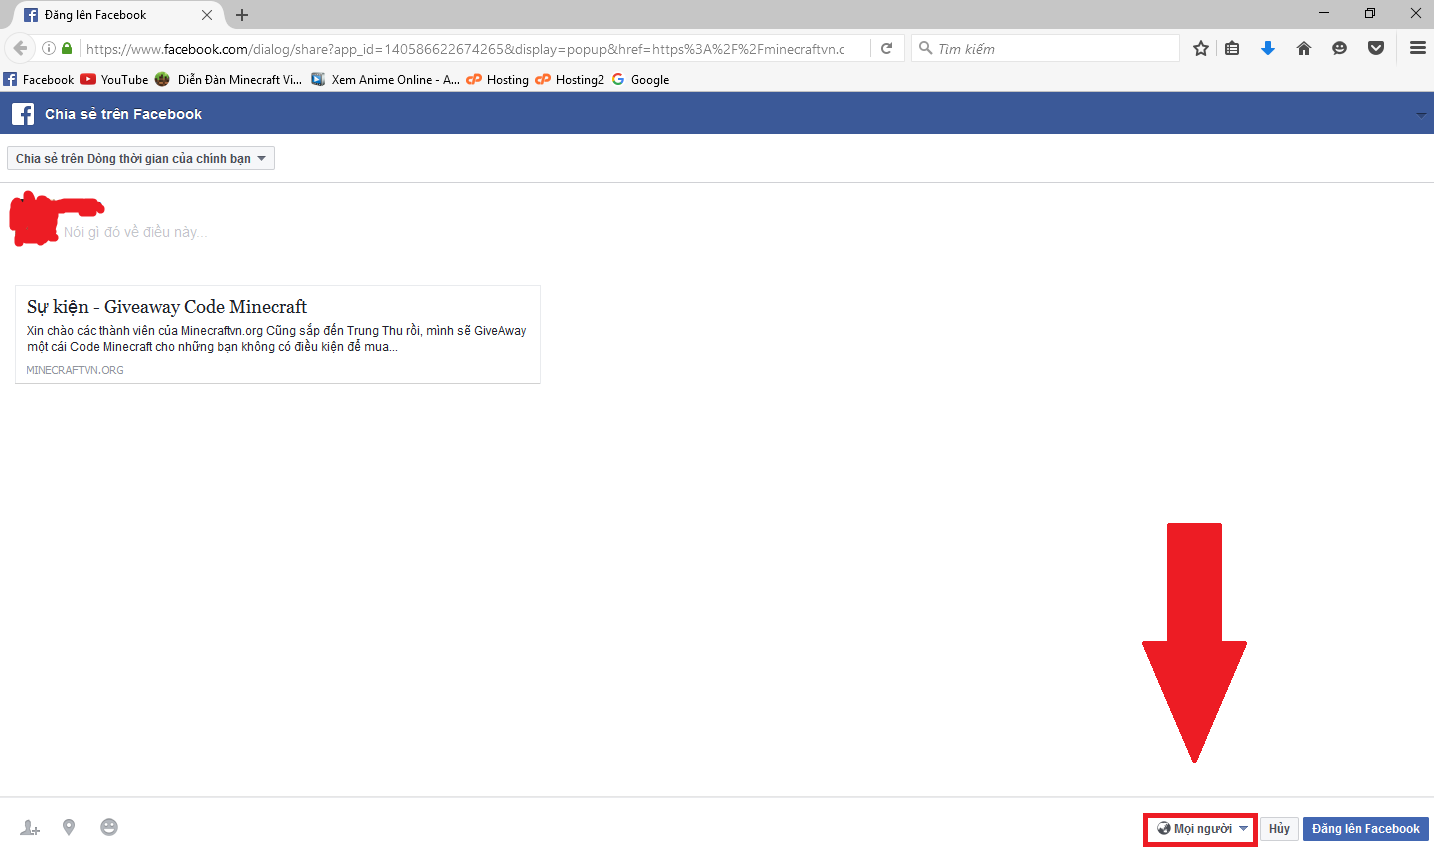Close the Đăng lên Facebook tab
The height and width of the screenshot is (859, 1434).
coord(207,15)
